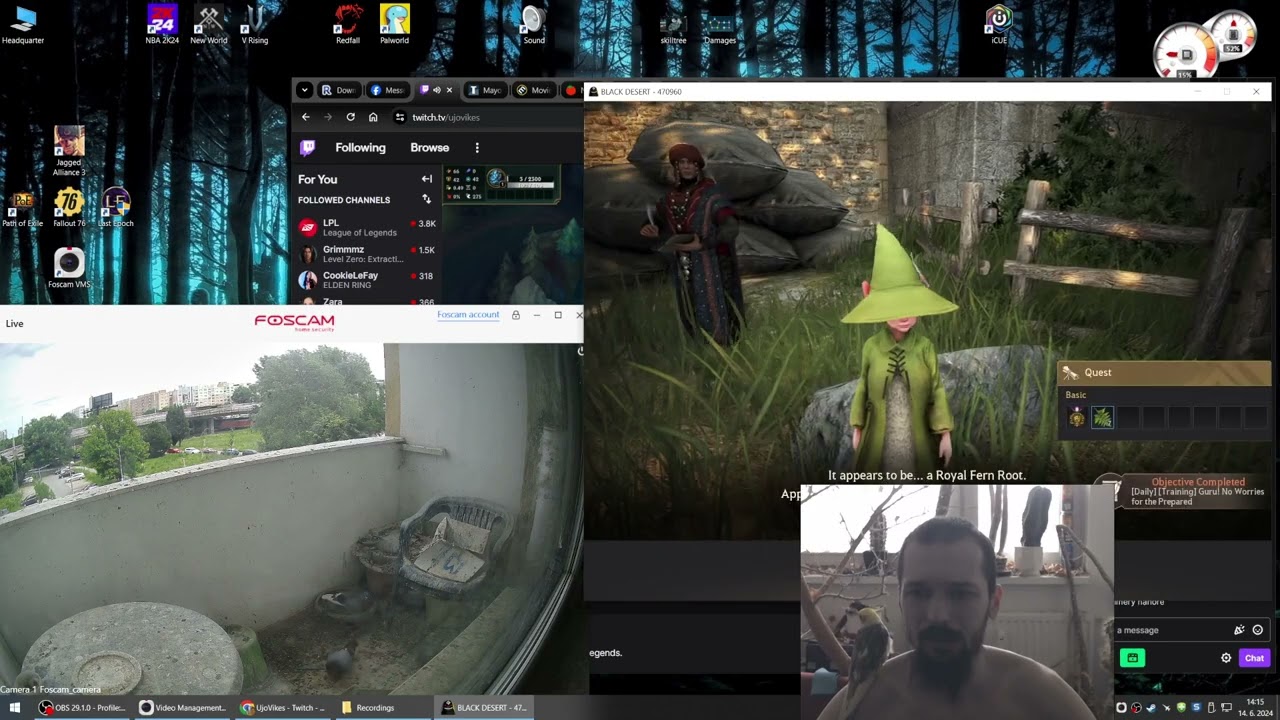The width and height of the screenshot is (1280, 720).
Task: Open the CookieLeFay channel in sidebar
Action: (x=367, y=280)
